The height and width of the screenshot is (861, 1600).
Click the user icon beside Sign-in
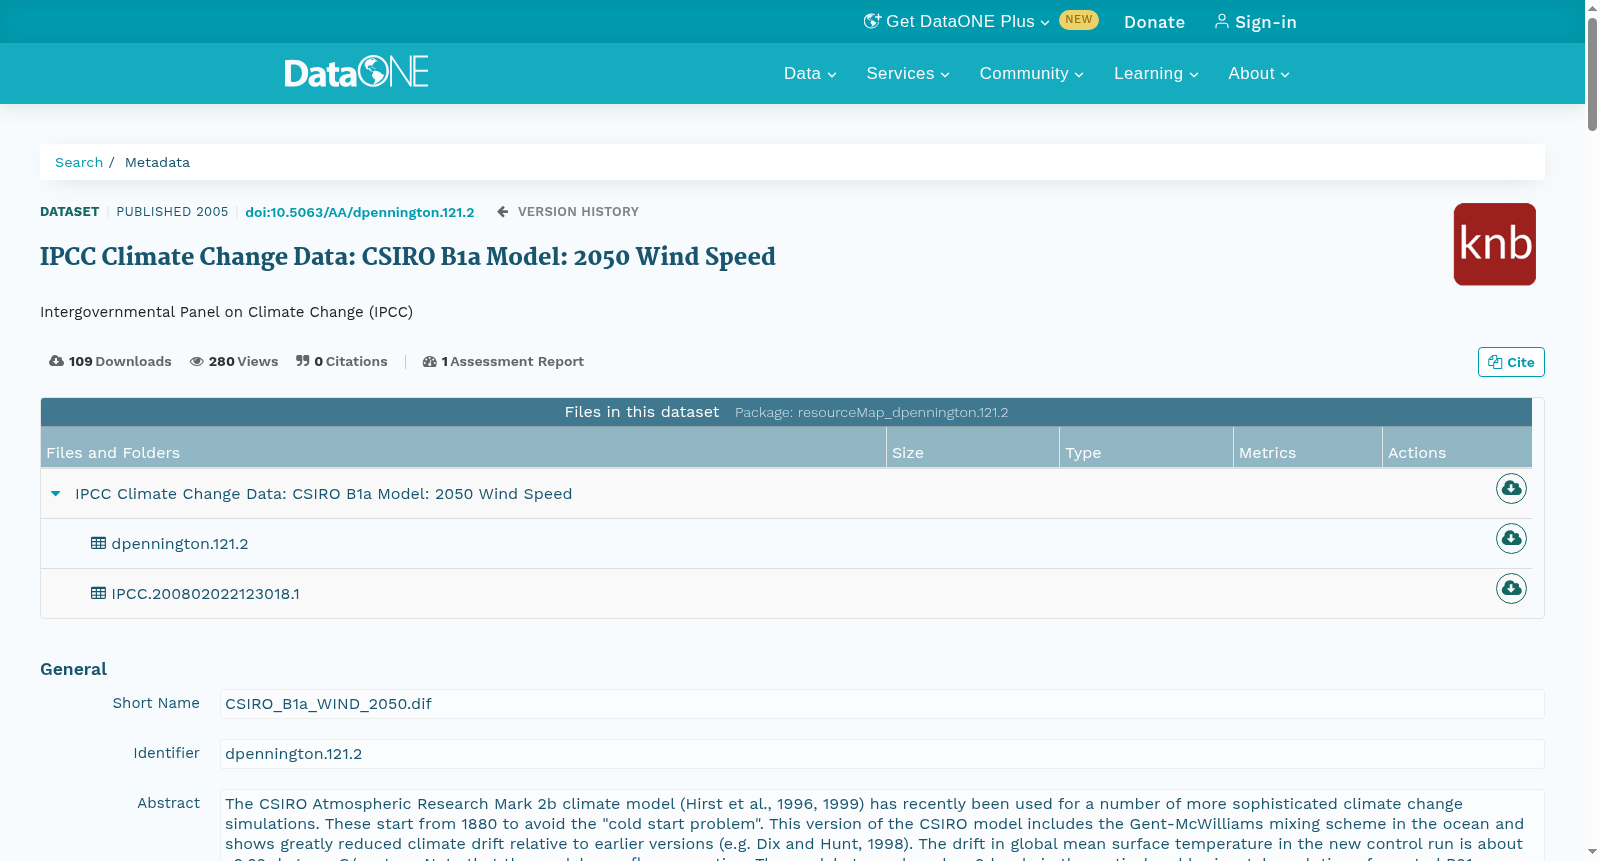point(1222,21)
